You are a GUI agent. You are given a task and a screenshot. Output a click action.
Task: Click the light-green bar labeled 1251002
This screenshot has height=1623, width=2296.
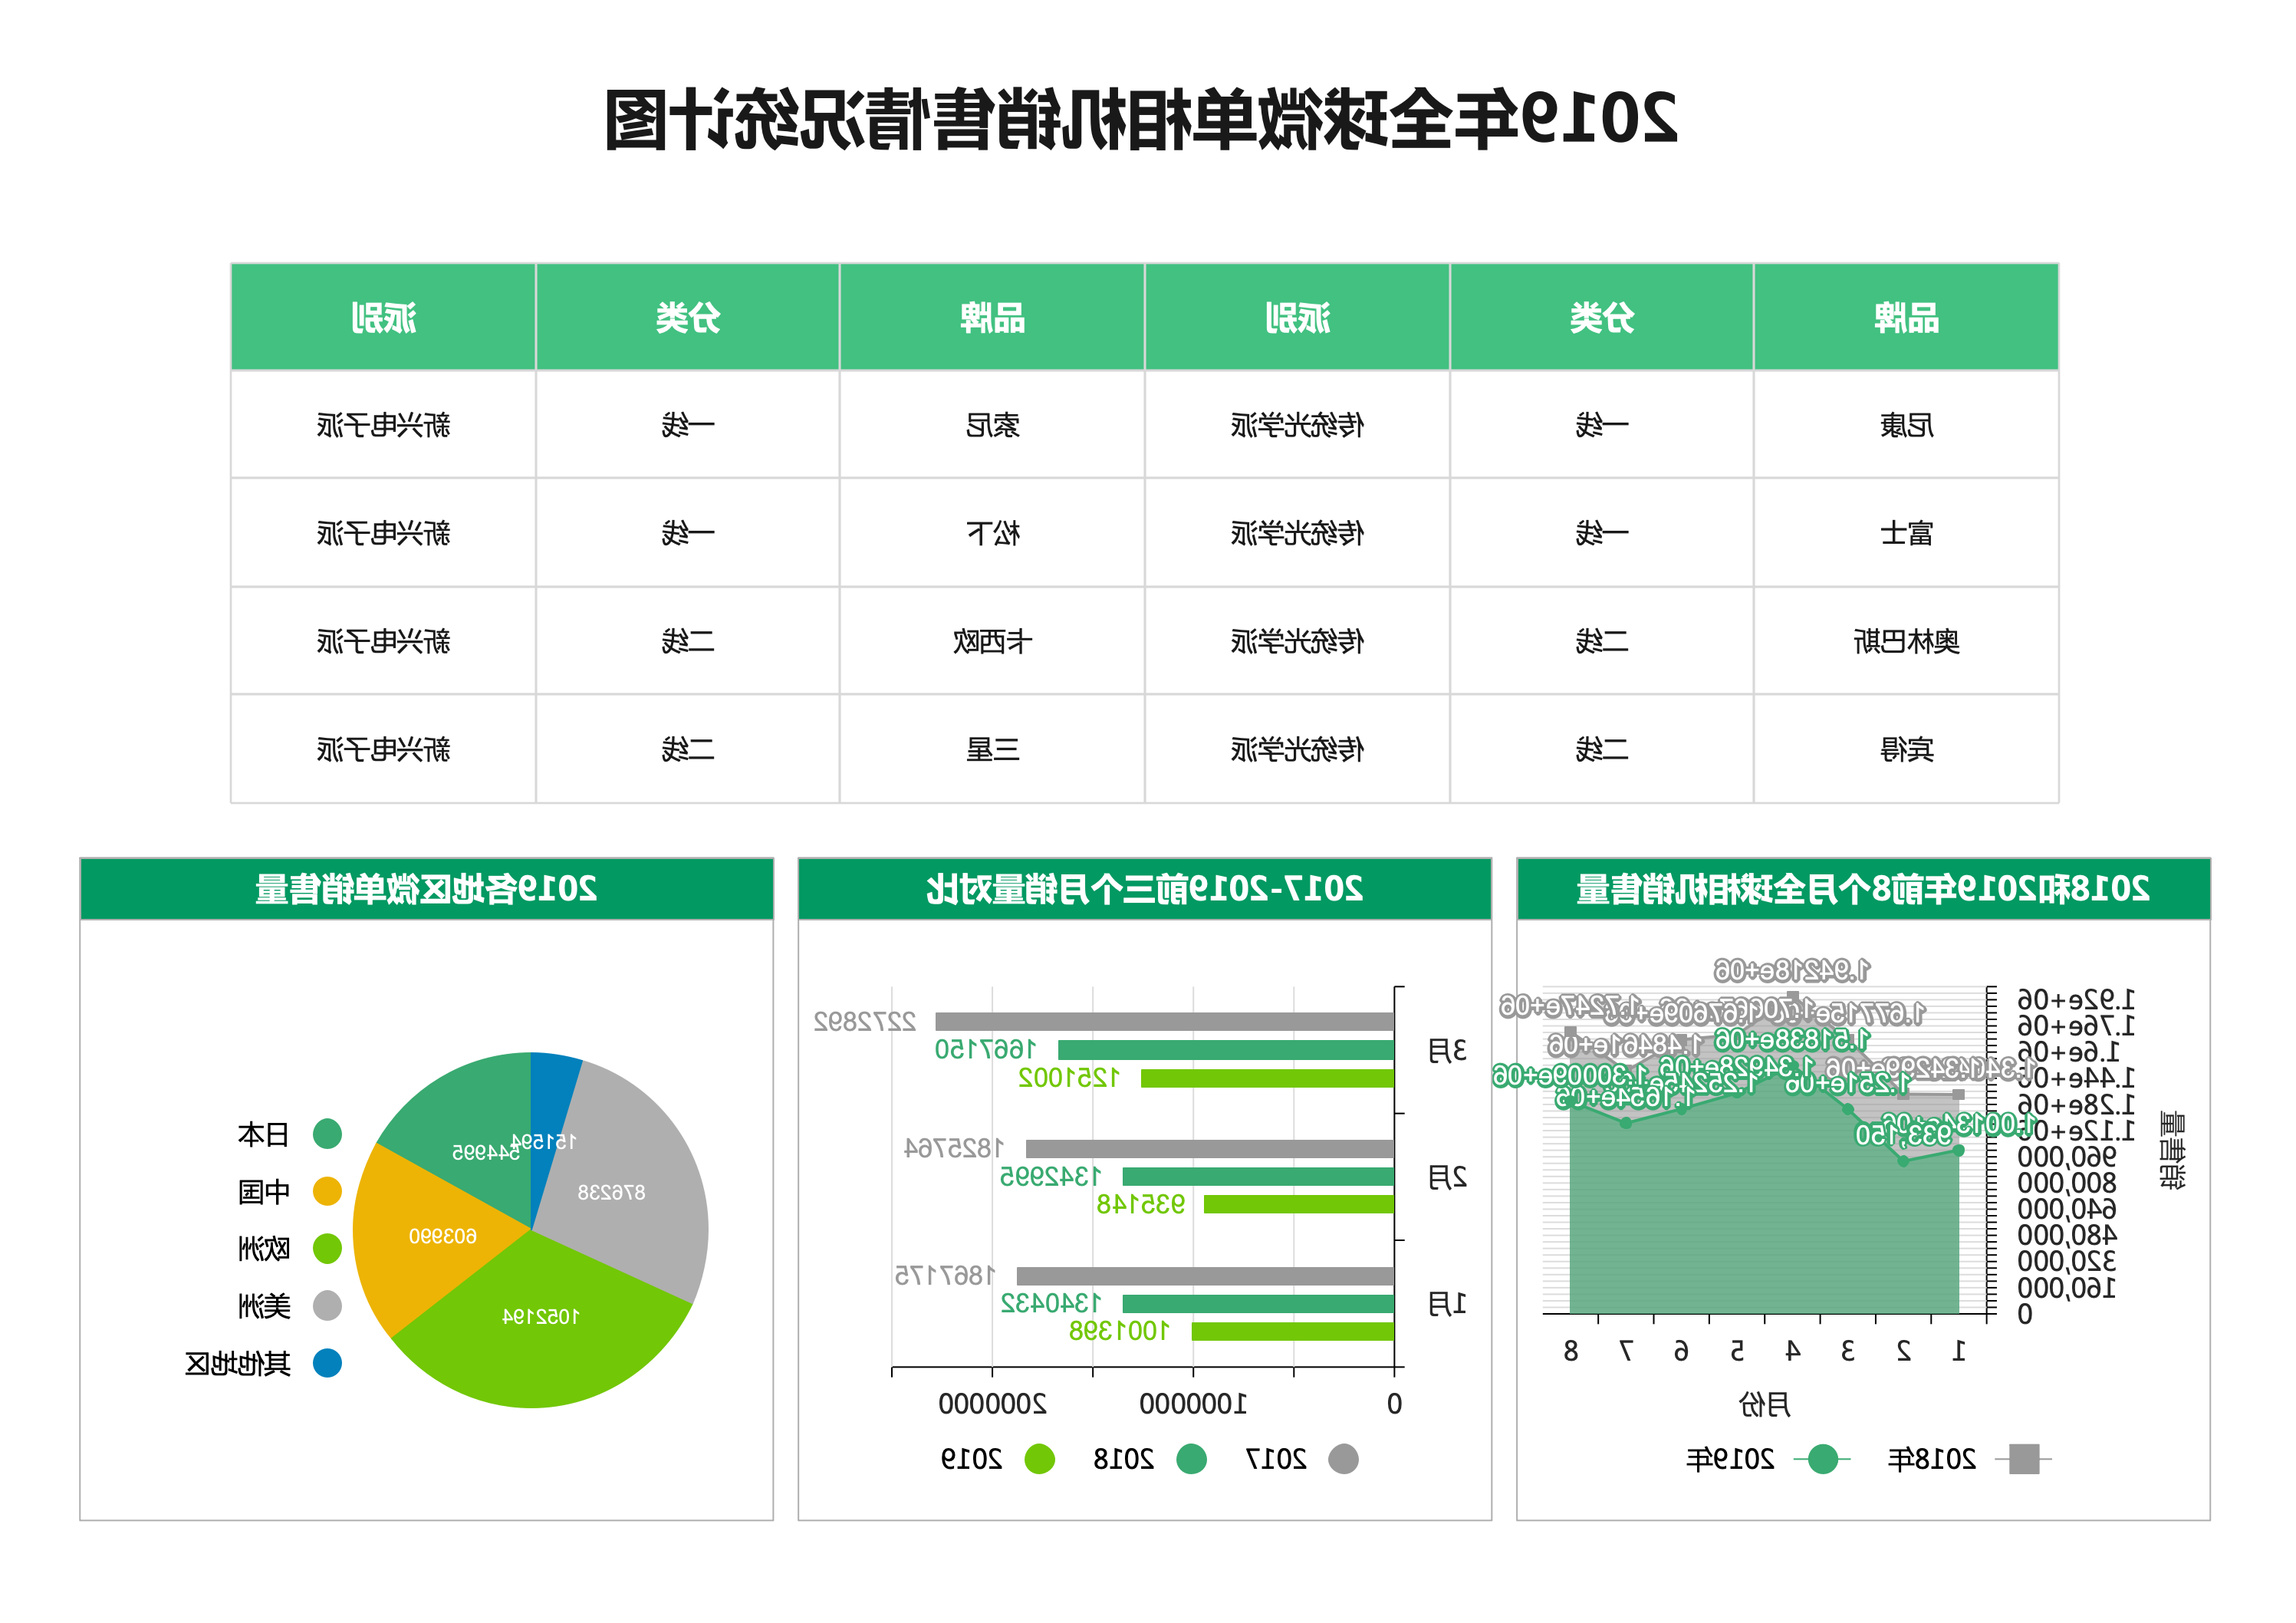point(1268,1078)
